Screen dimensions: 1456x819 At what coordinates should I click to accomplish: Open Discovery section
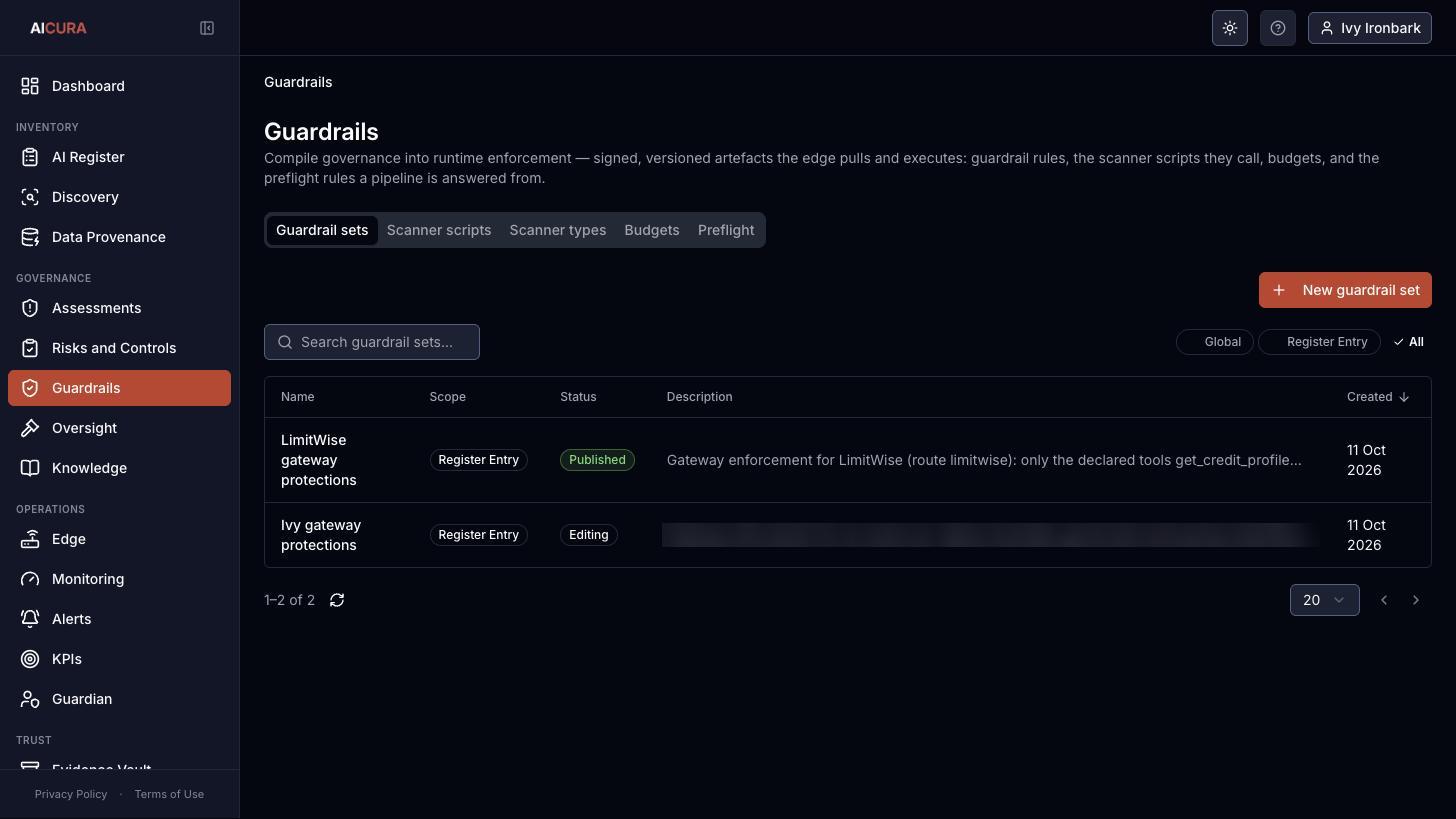[x=119, y=197]
